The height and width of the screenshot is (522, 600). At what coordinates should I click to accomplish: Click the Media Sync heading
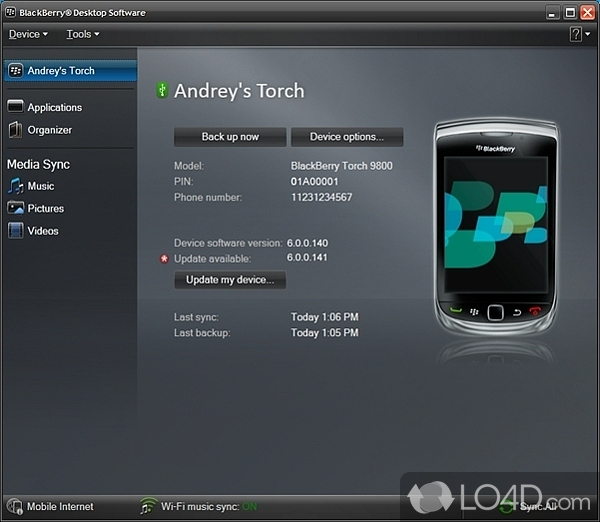(38, 165)
